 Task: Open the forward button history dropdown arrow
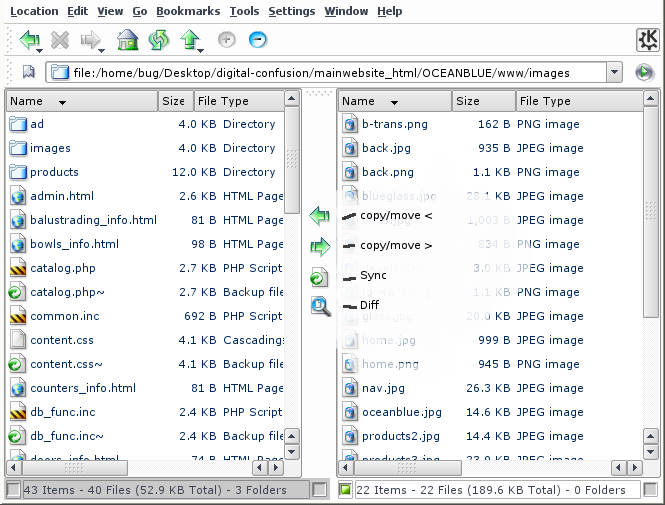click(101, 50)
